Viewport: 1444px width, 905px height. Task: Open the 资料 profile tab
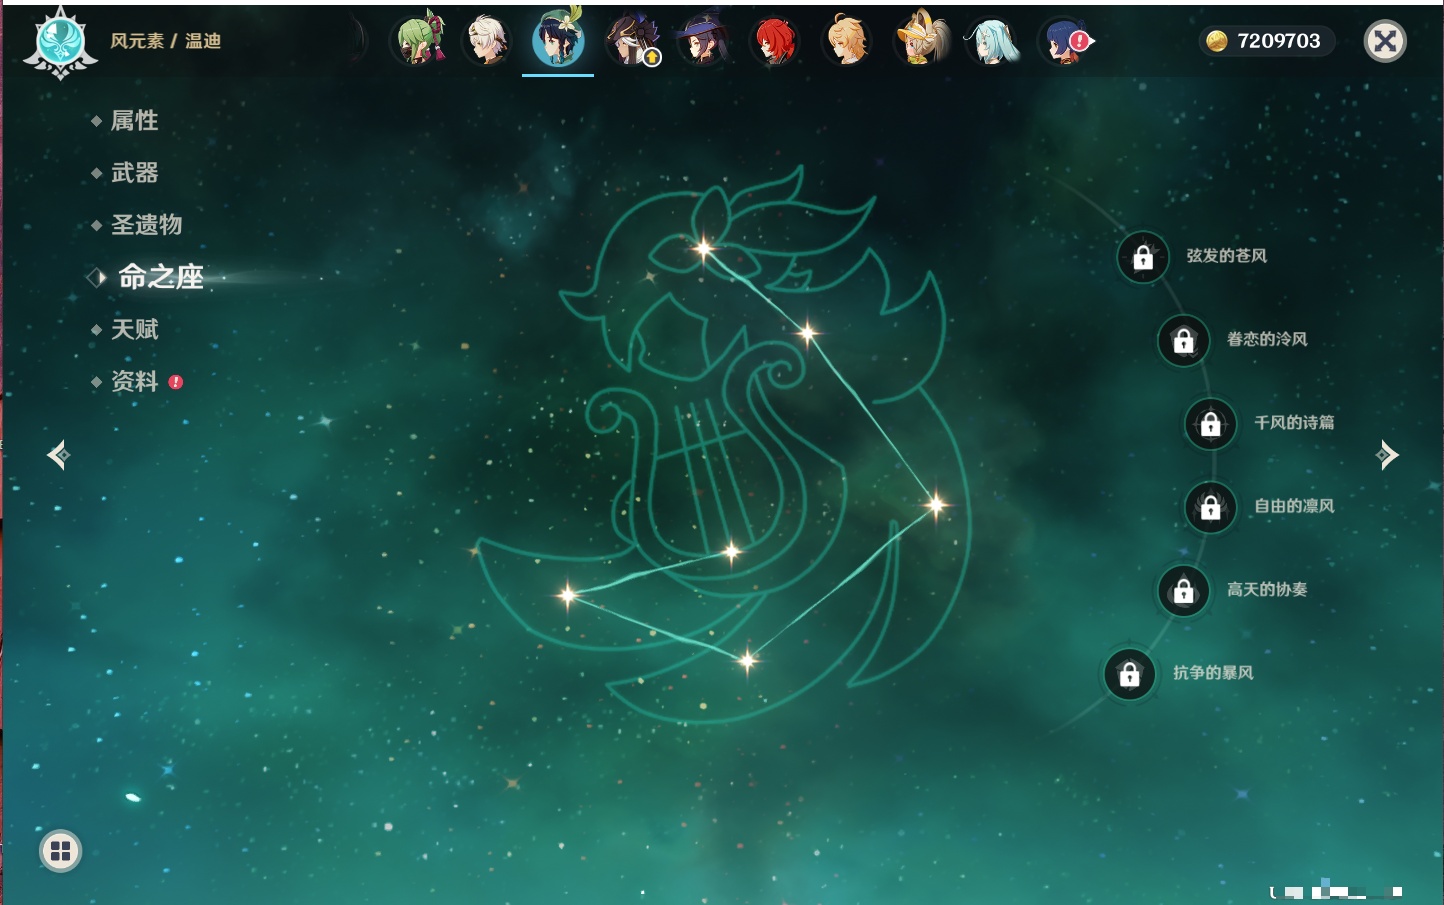pyautogui.click(x=136, y=381)
